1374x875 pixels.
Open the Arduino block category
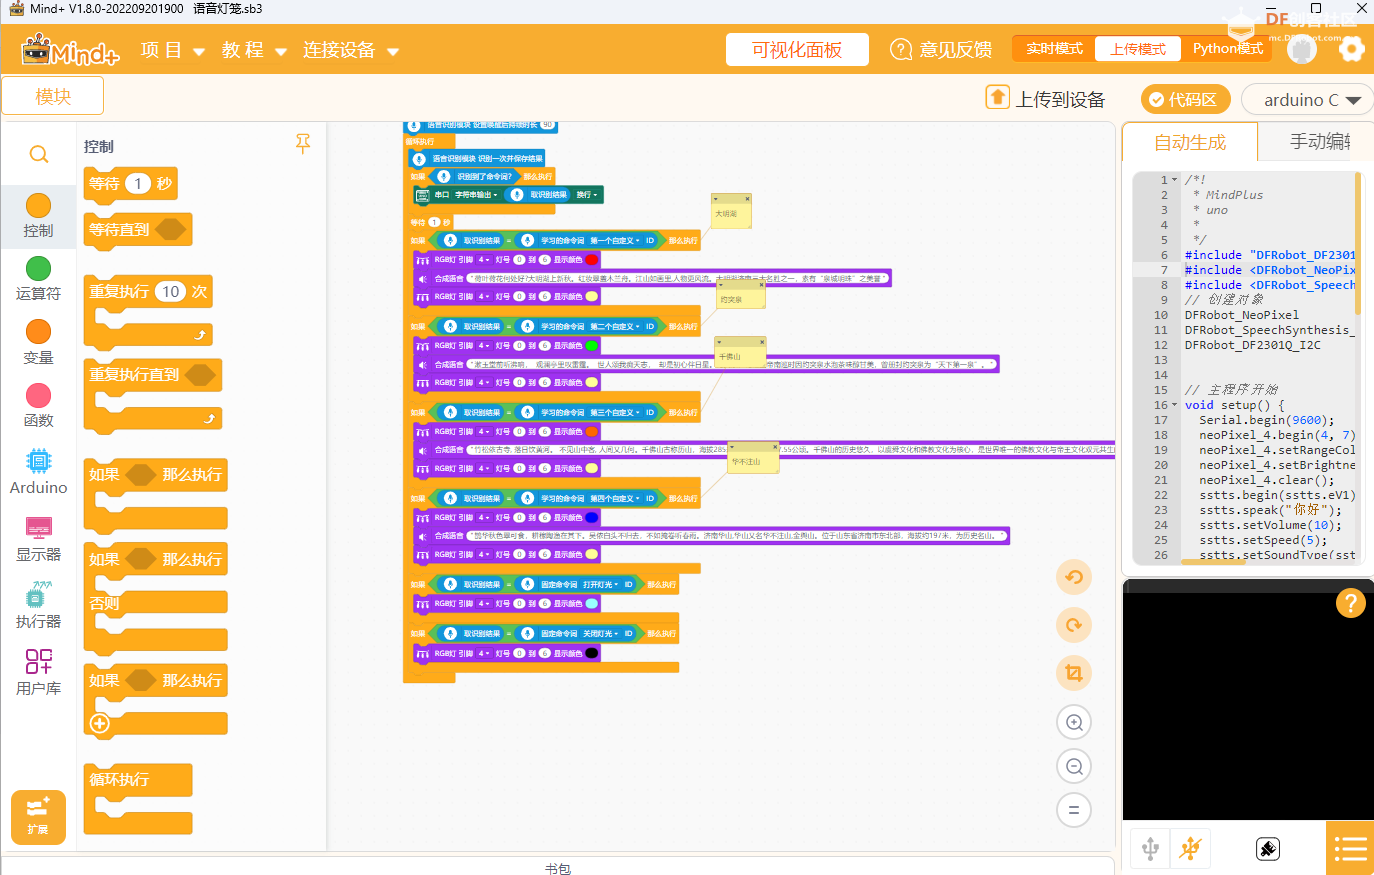pyautogui.click(x=38, y=472)
